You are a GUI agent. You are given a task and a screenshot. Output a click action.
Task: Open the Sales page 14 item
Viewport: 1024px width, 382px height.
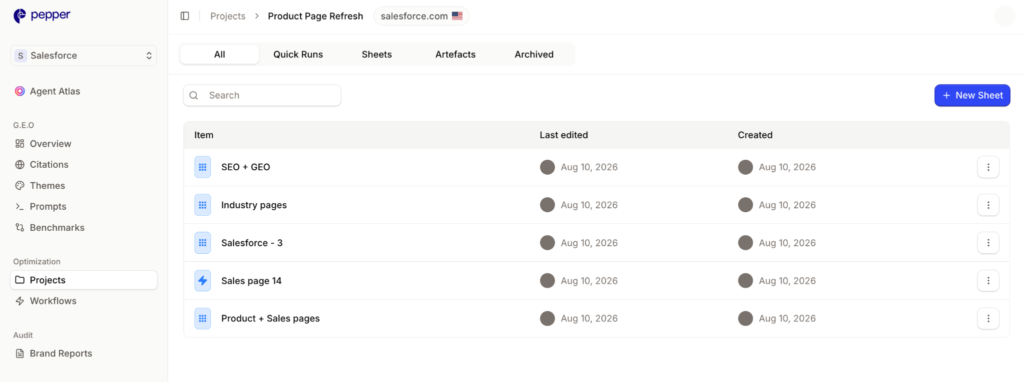tap(251, 281)
